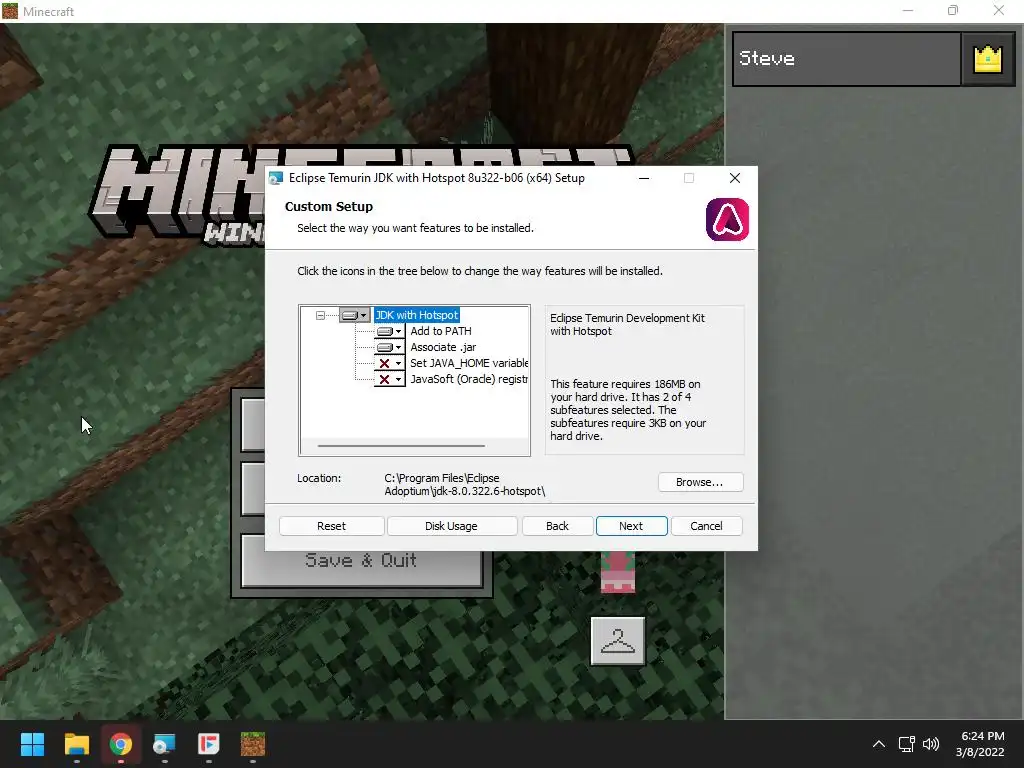Screen dimensions: 1024x768
Task: Open File Explorer from taskbar
Action: point(76,744)
